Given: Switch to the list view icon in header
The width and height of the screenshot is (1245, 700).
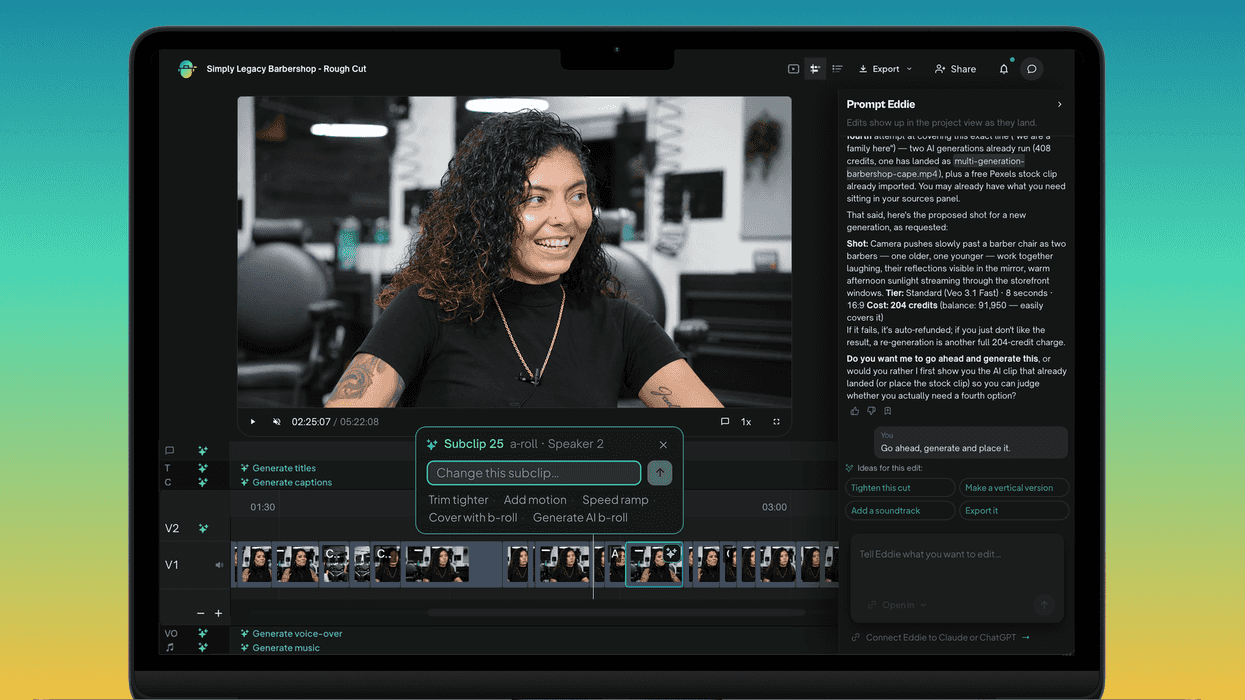Looking at the screenshot, I should [837, 69].
